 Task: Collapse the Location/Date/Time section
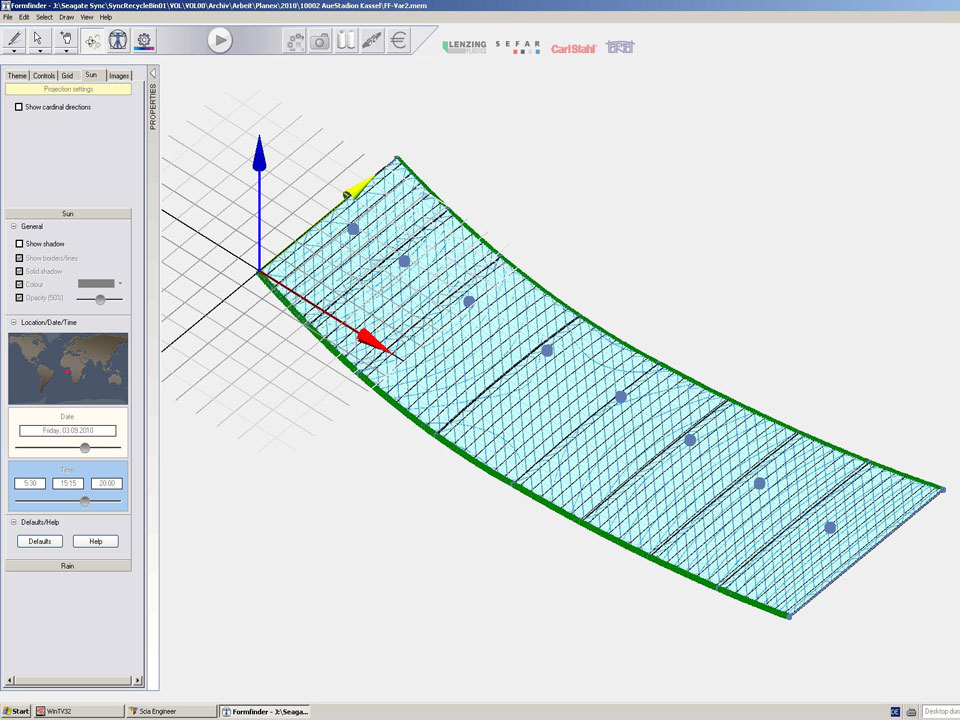point(14,322)
